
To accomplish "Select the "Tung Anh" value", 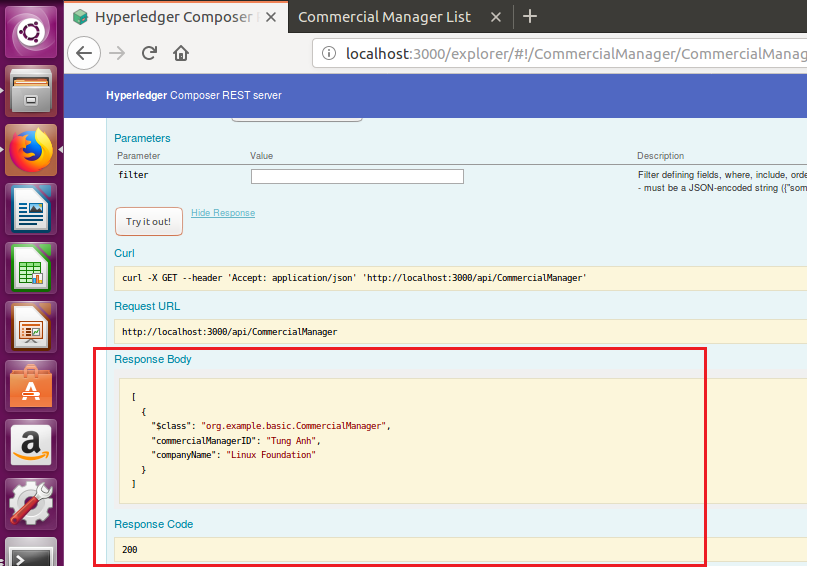I will 291,441.
